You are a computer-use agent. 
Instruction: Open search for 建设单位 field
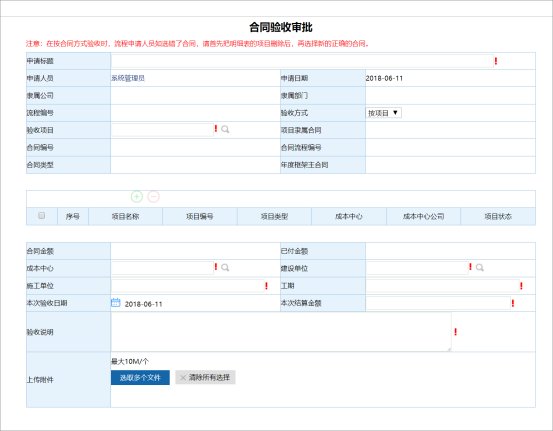(x=480, y=268)
